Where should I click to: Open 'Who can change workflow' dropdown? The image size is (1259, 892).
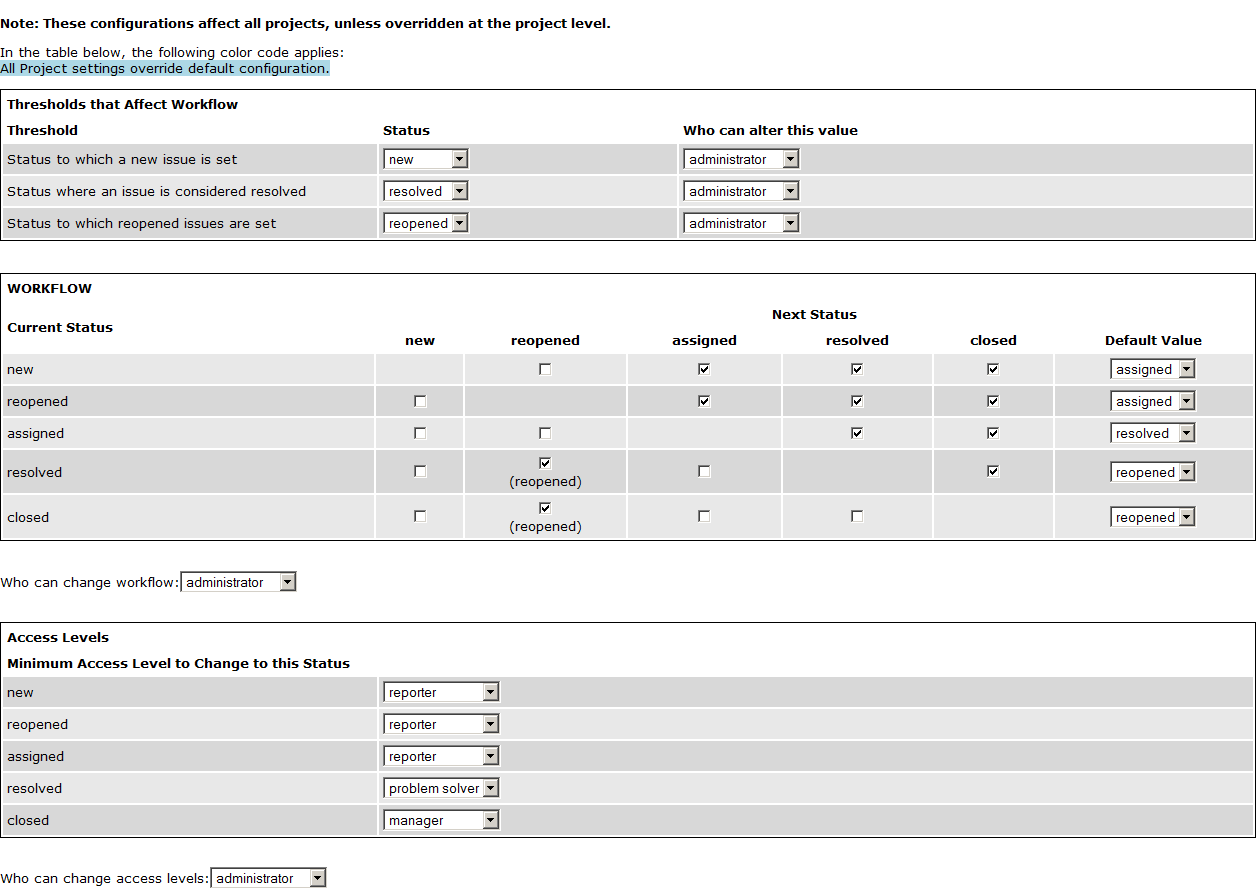238,582
